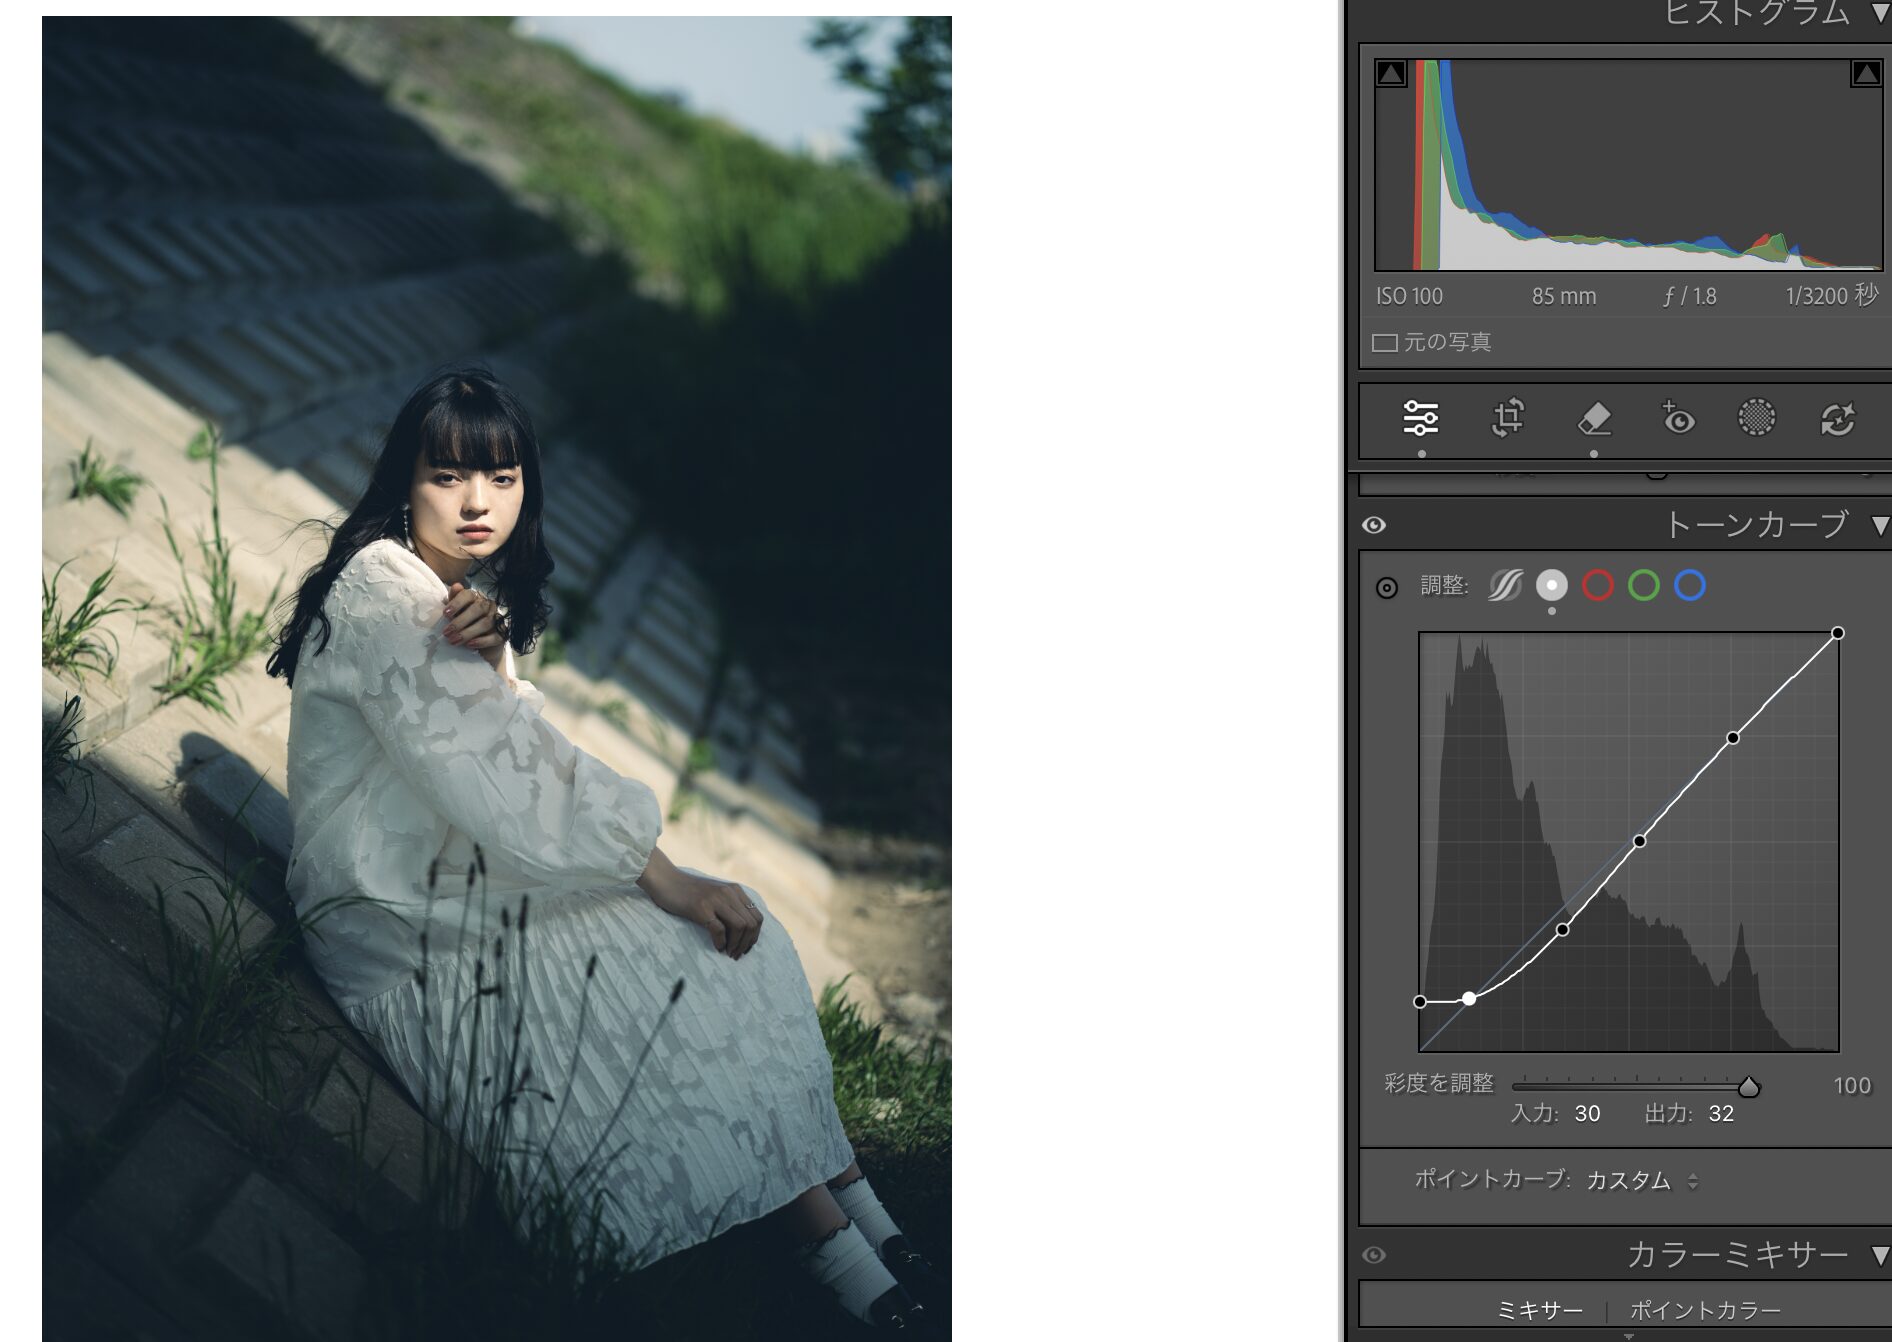
Task: Select the blue channel curve
Action: pyautogui.click(x=1690, y=585)
